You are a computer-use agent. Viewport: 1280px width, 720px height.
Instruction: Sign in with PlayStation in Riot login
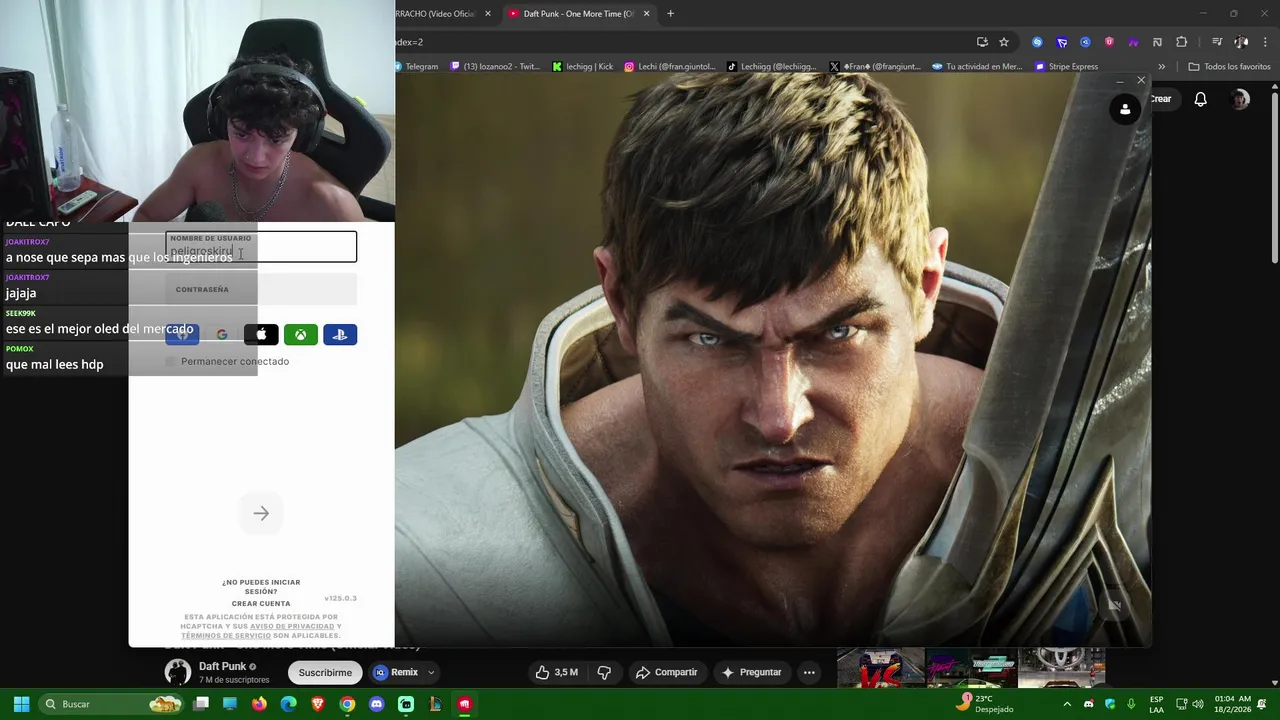340,335
